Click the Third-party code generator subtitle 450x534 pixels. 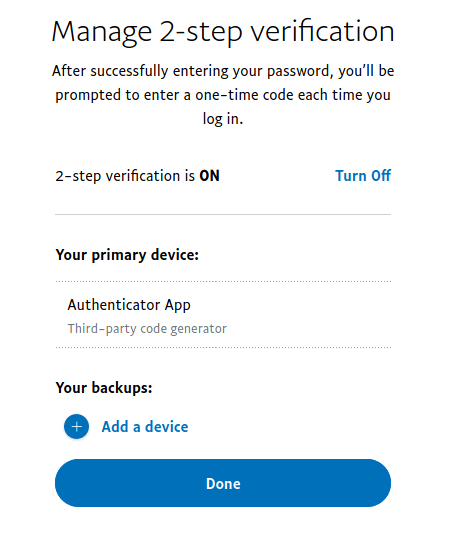pos(147,329)
